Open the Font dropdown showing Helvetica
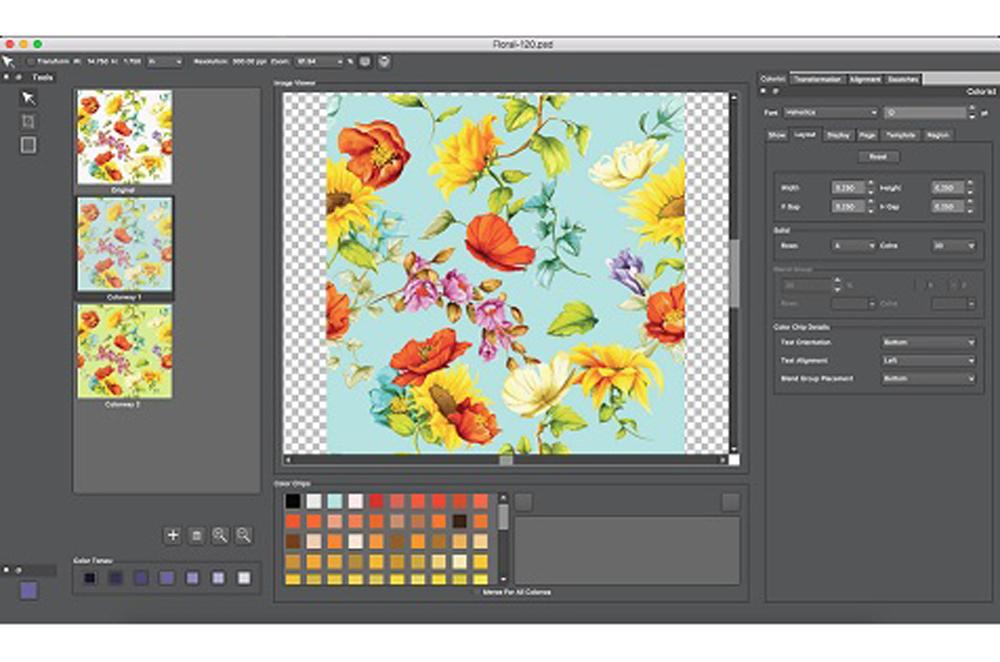The height and width of the screenshot is (662, 1000). (x=831, y=112)
